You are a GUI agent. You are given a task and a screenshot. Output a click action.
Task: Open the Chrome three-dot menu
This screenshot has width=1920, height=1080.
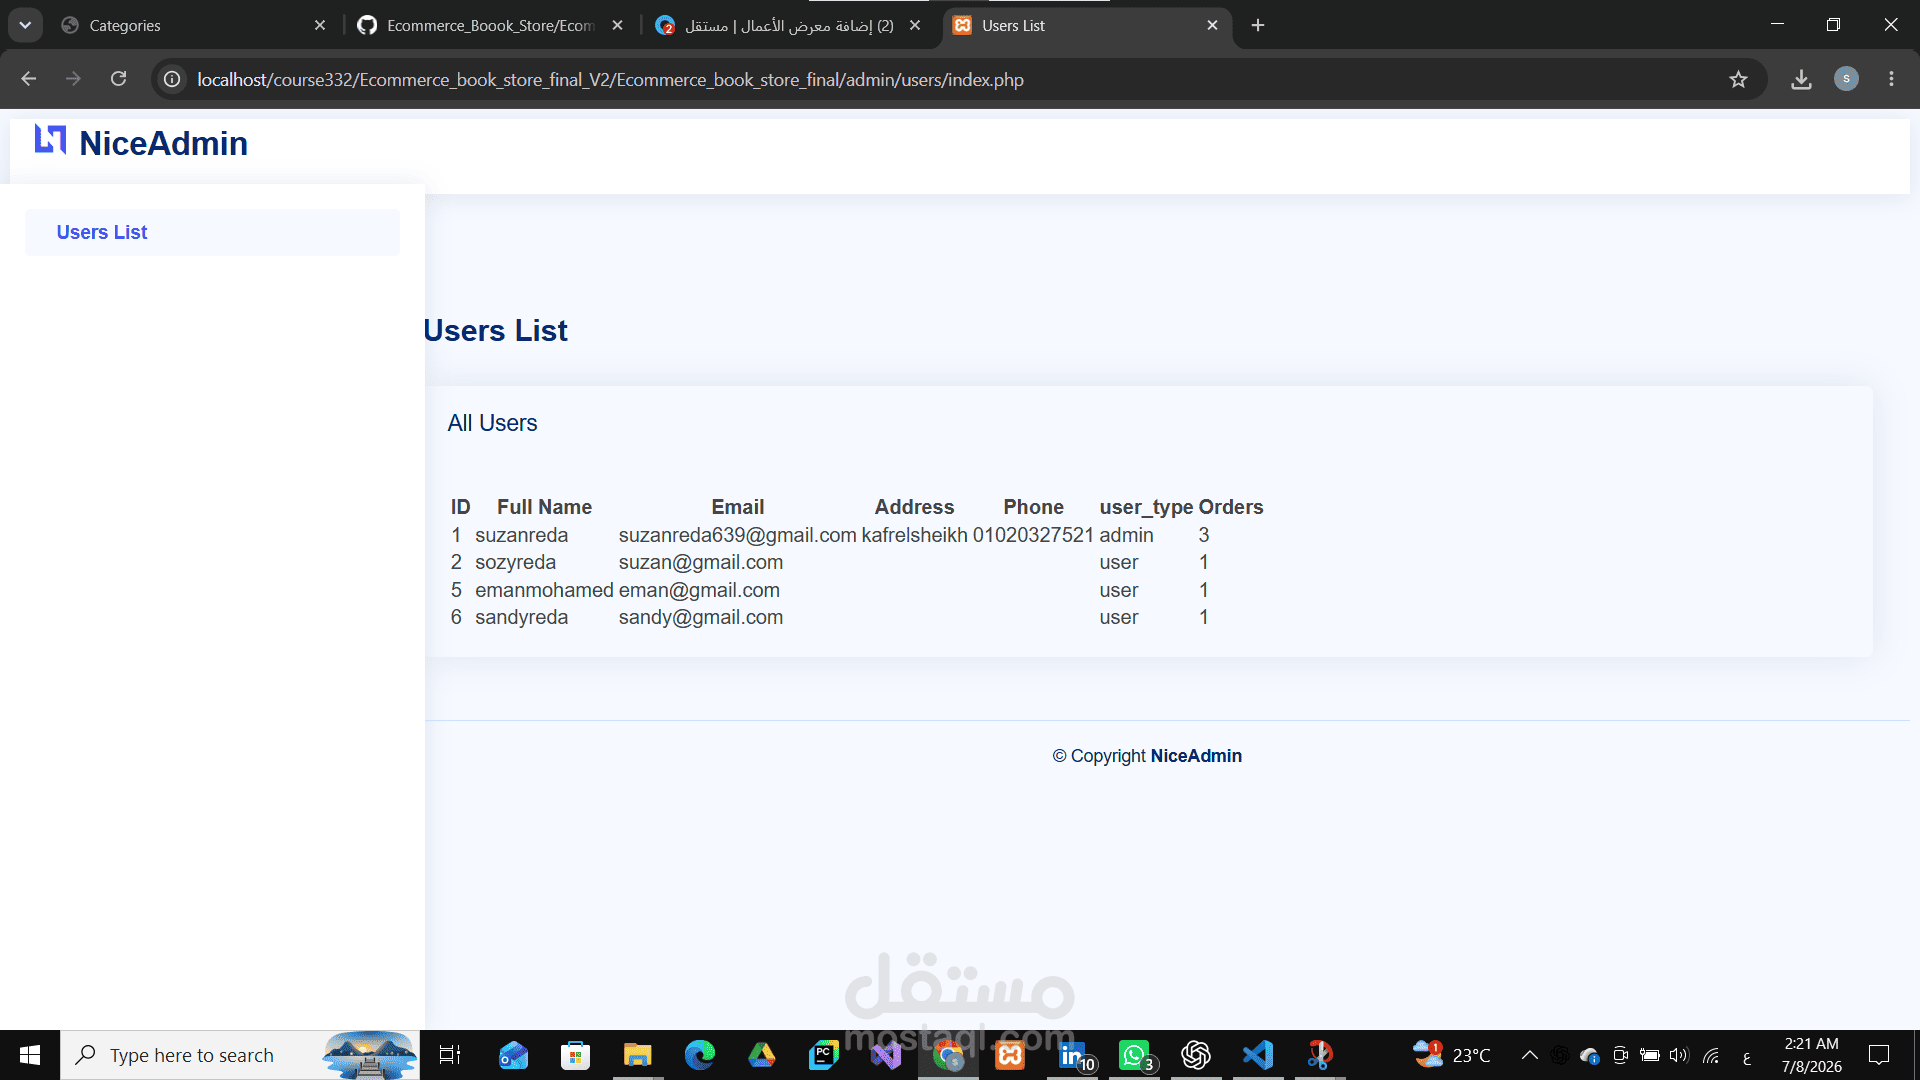point(1891,79)
